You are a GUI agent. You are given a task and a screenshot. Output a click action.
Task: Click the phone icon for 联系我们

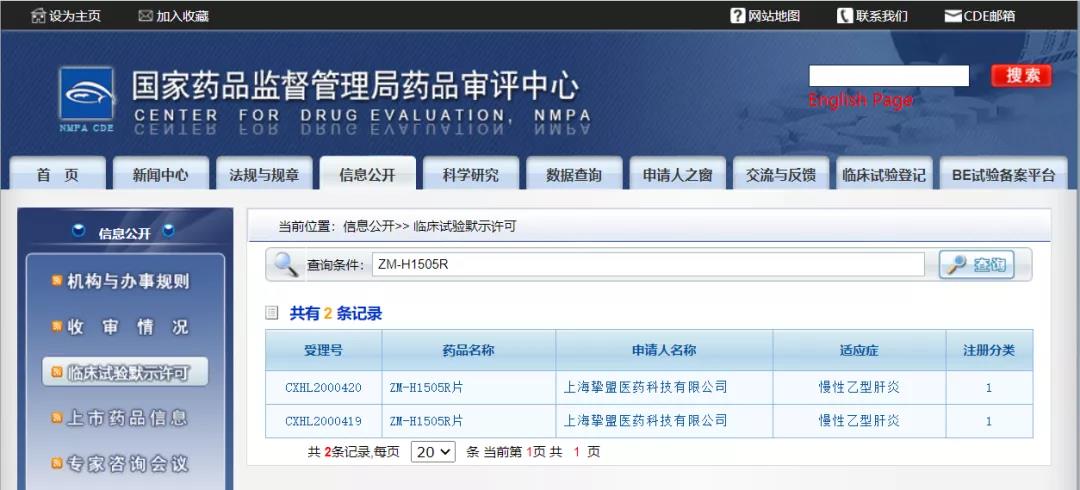845,16
